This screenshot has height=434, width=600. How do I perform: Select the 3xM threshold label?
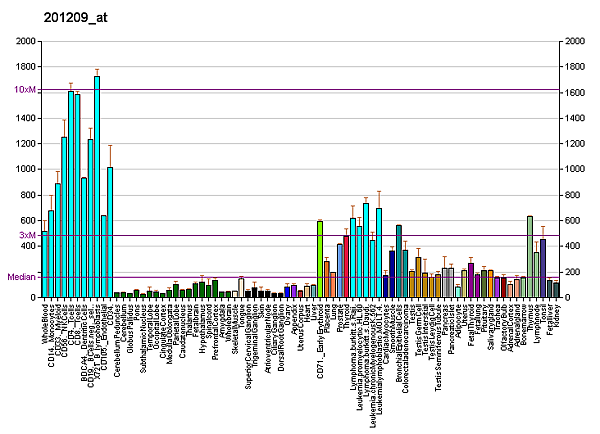point(28,235)
